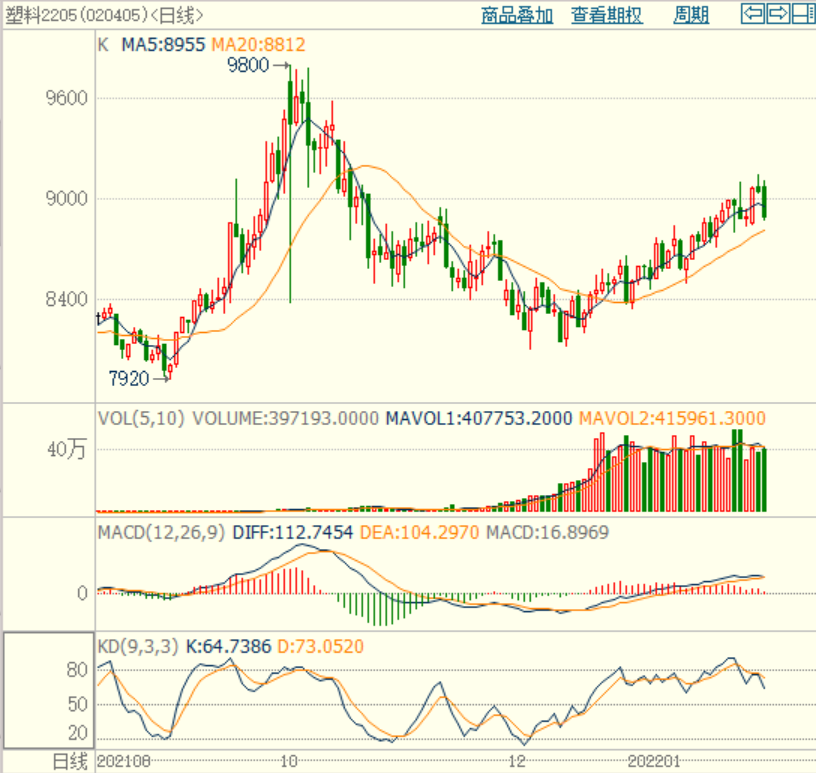Click the 202201 date on time axis

pos(654,762)
